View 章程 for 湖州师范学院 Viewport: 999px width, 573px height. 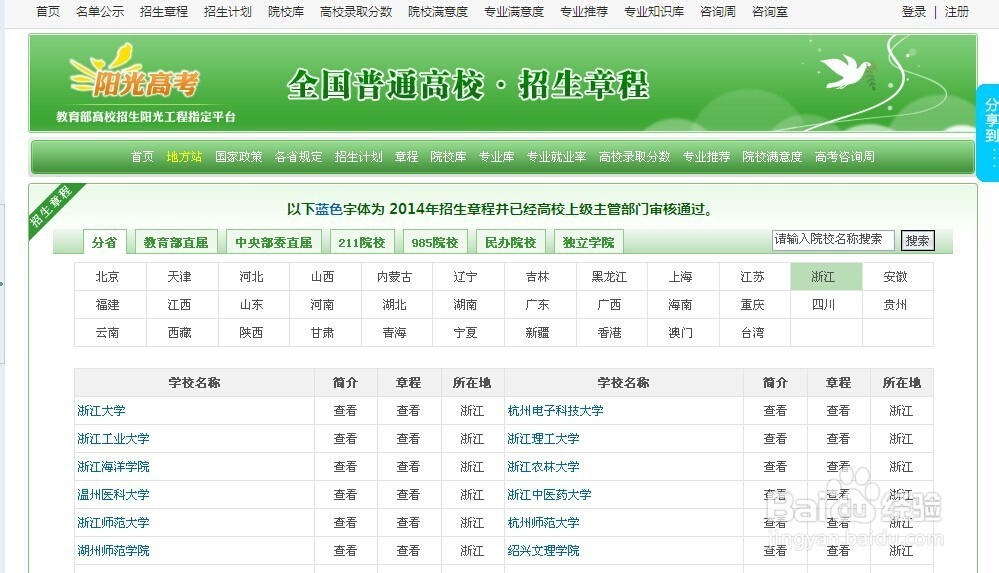click(x=408, y=551)
